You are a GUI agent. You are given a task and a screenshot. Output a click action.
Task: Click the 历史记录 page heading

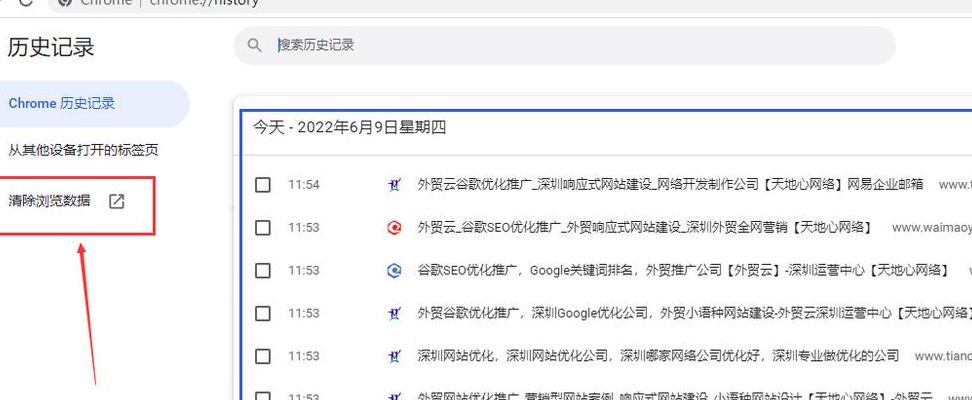tap(51, 48)
